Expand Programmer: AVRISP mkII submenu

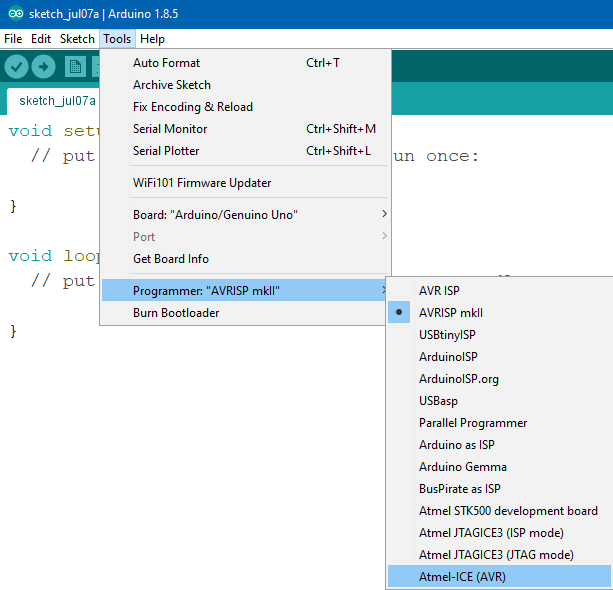[244, 291]
